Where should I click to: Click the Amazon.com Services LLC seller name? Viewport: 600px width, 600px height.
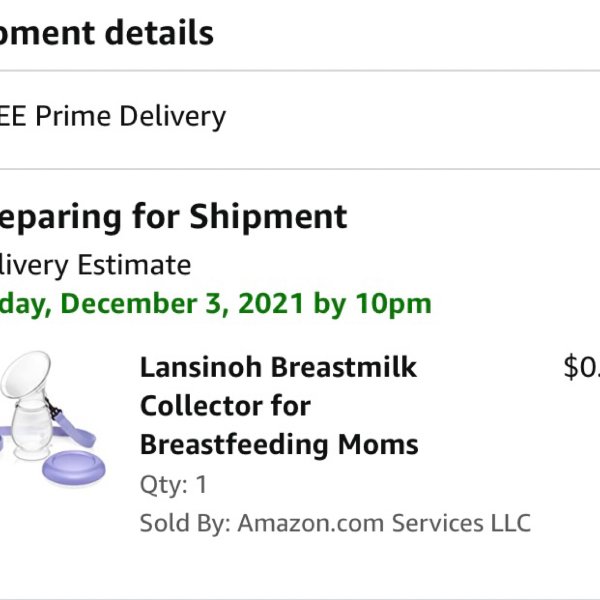384,523
